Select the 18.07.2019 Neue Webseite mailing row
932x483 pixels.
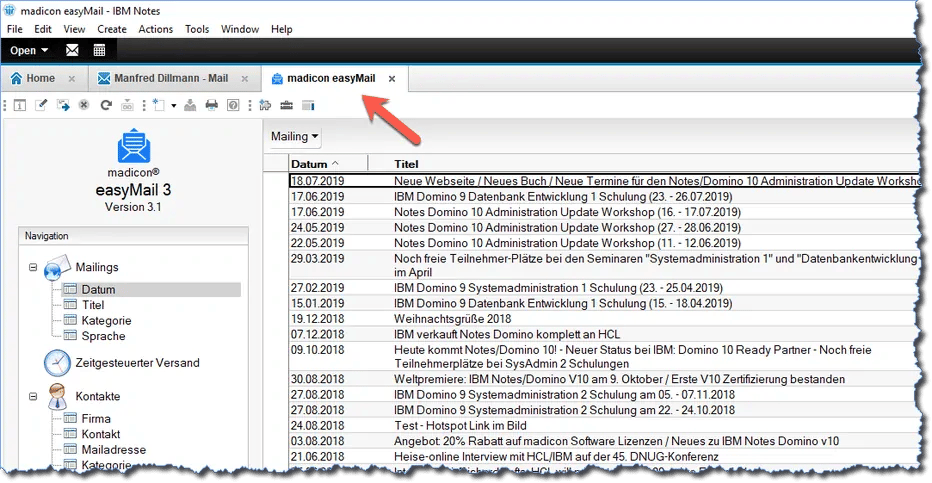coord(604,181)
